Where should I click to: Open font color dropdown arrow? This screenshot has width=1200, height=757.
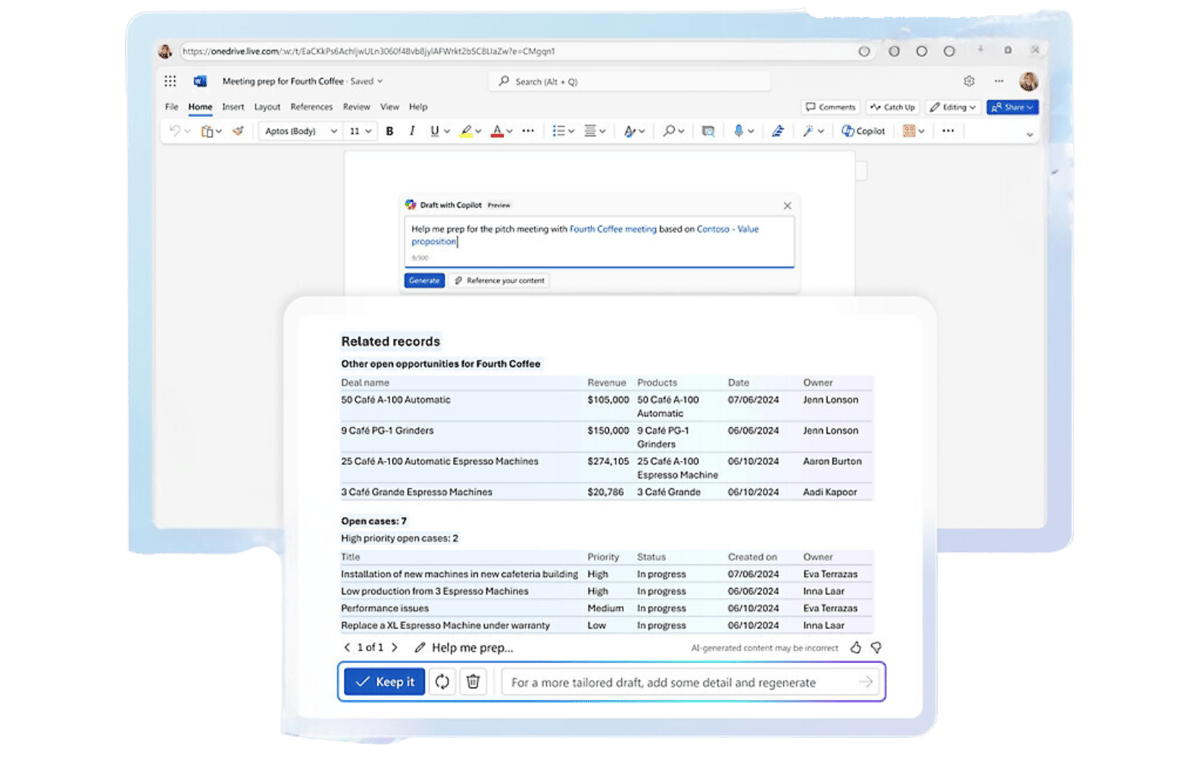tap(509, 131)
